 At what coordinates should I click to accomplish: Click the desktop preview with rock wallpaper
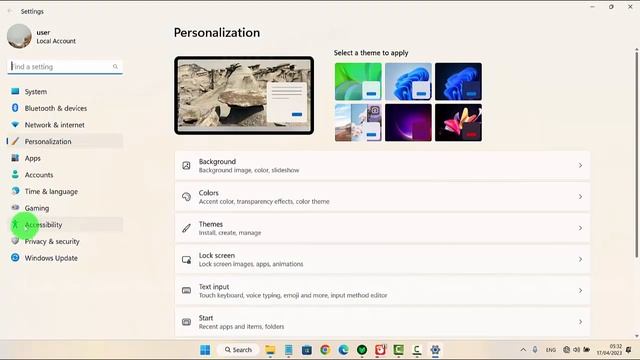(244, 96)
